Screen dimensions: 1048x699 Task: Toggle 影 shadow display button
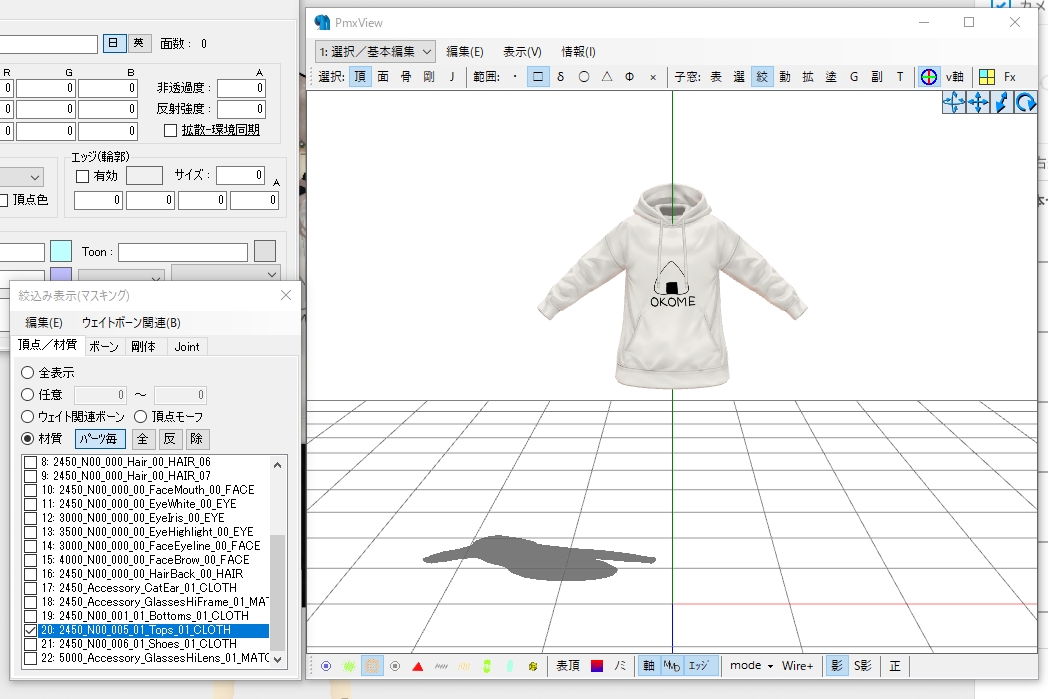point(836,666)
